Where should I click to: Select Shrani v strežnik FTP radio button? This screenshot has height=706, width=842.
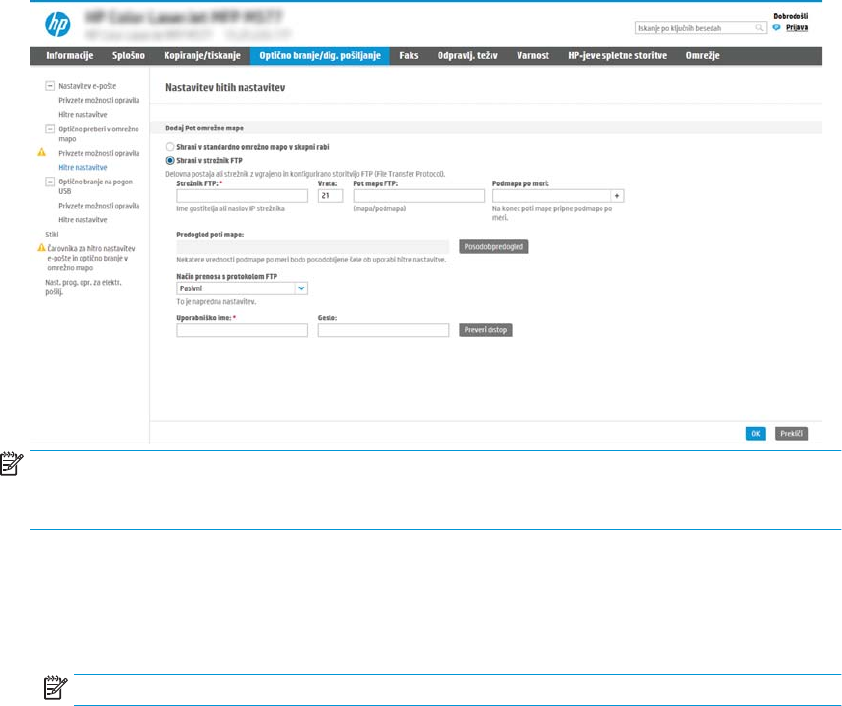pos(169,159)
